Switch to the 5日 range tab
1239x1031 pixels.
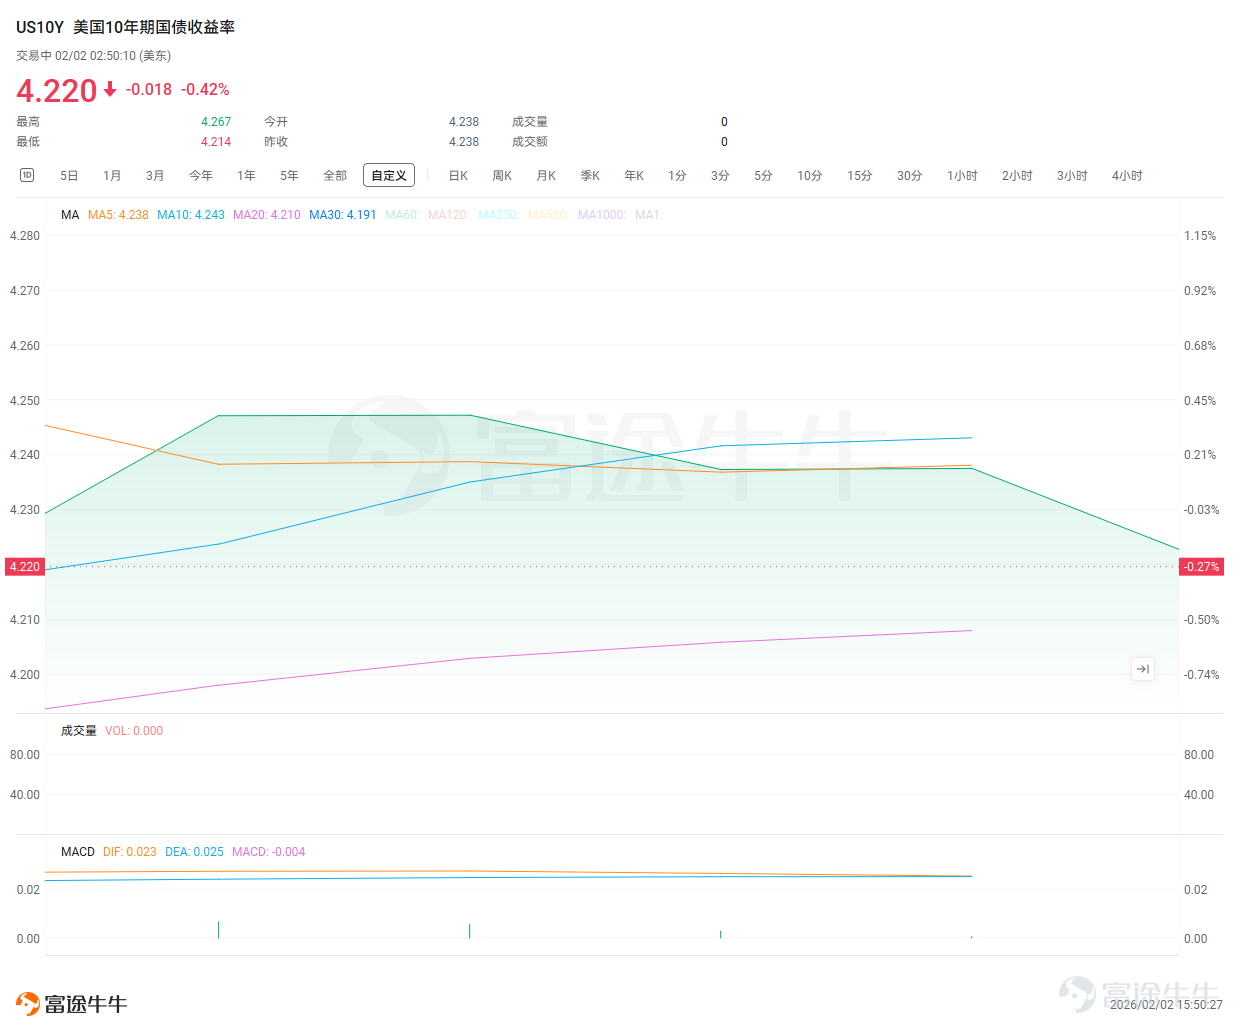[69, 176]
